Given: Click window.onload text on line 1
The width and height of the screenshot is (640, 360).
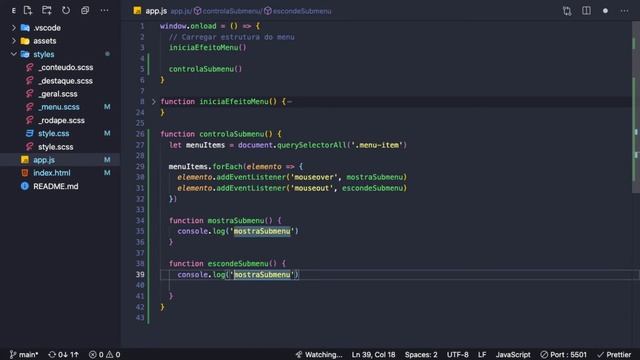Looking at the screenshot, I should 188,26.
